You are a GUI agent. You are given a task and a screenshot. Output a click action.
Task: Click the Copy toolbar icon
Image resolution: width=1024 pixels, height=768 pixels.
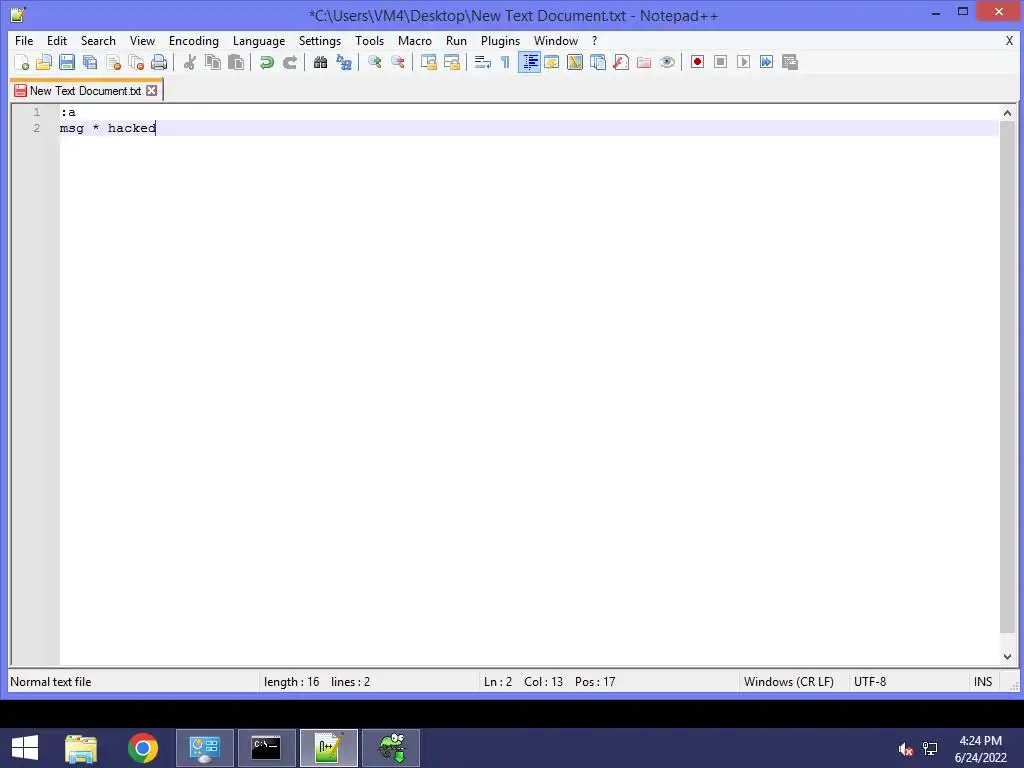coord(213,62)
